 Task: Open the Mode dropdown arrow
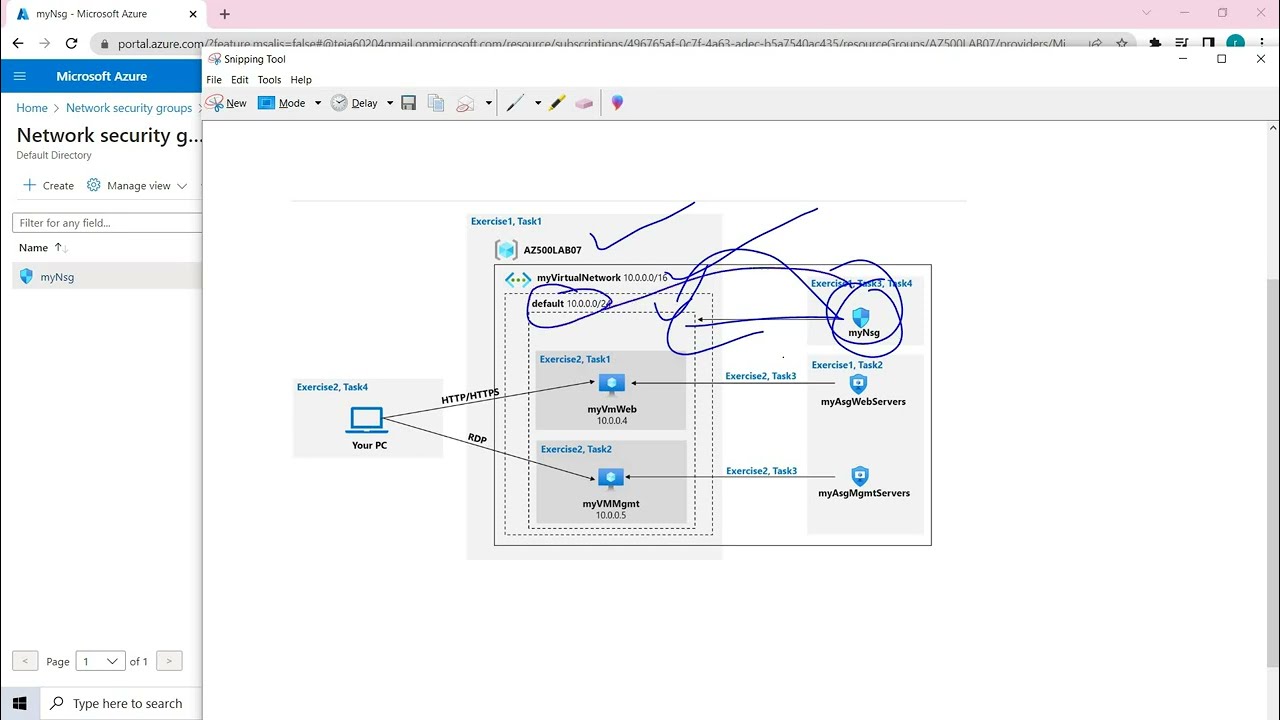318,103
